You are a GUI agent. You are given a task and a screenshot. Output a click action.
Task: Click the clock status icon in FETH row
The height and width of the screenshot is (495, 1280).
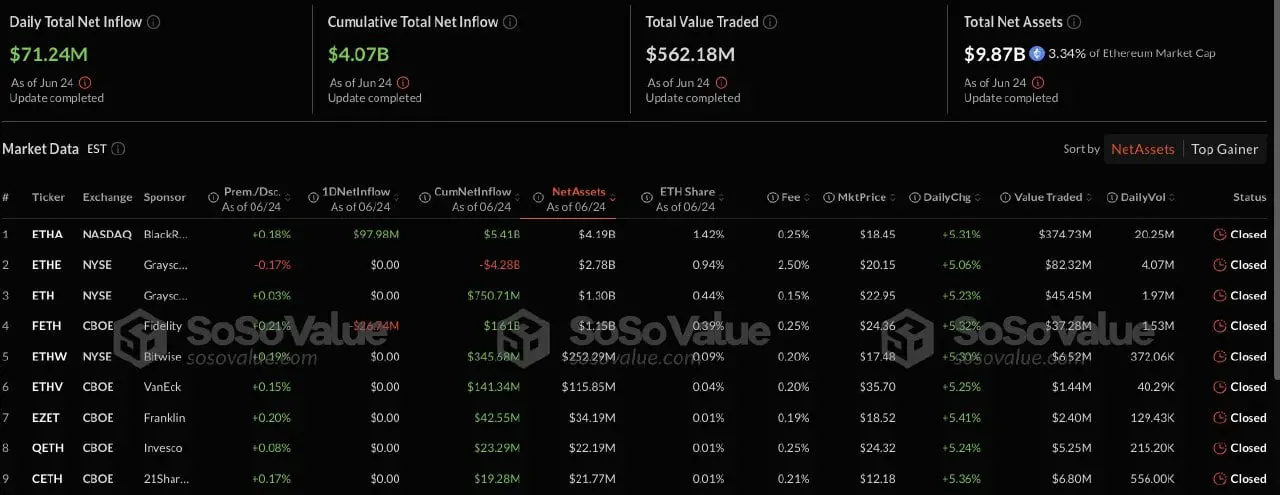click(x=1219, y=326)
